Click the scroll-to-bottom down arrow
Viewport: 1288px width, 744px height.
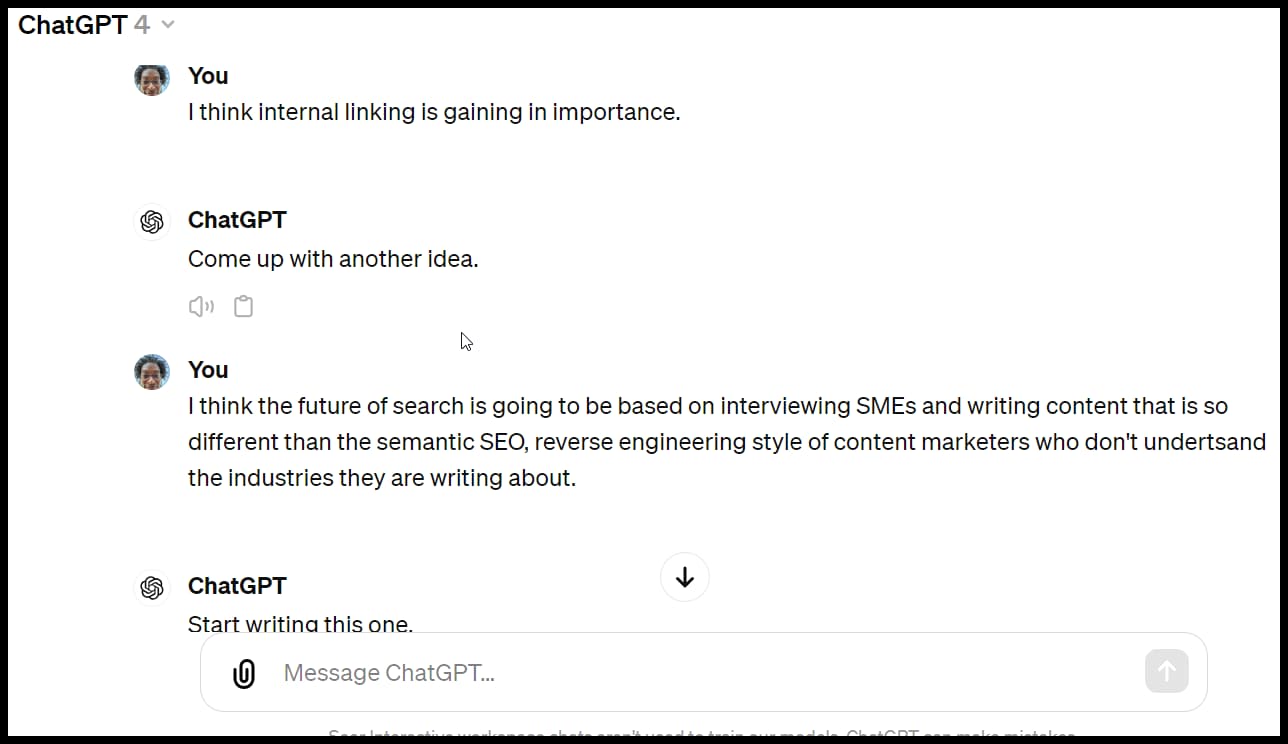(x=685, y=577)
